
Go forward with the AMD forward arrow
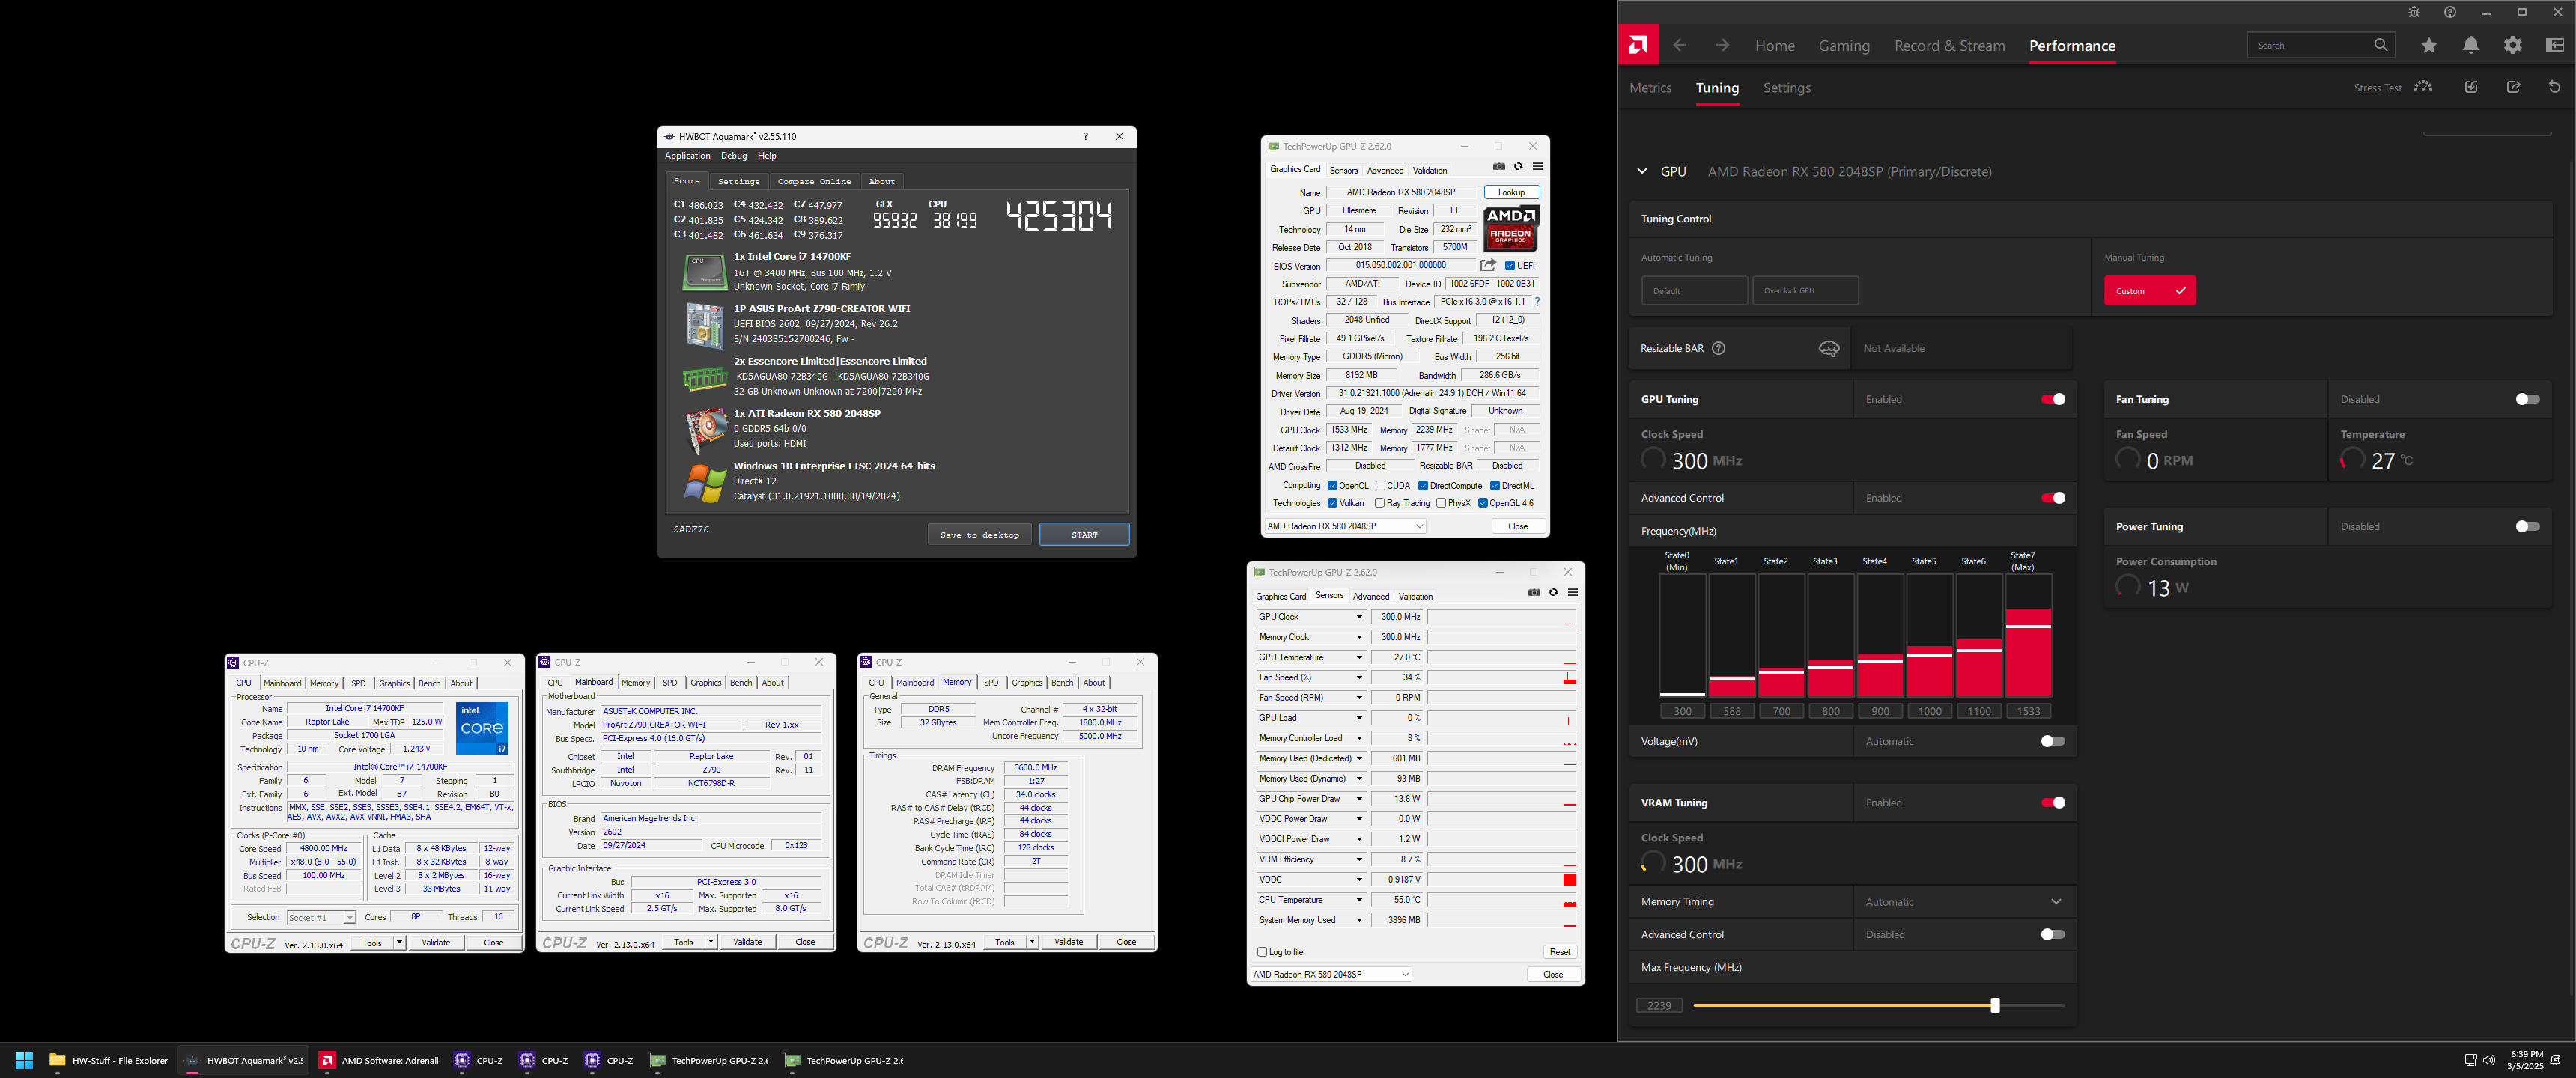(x=1722, y=45)
